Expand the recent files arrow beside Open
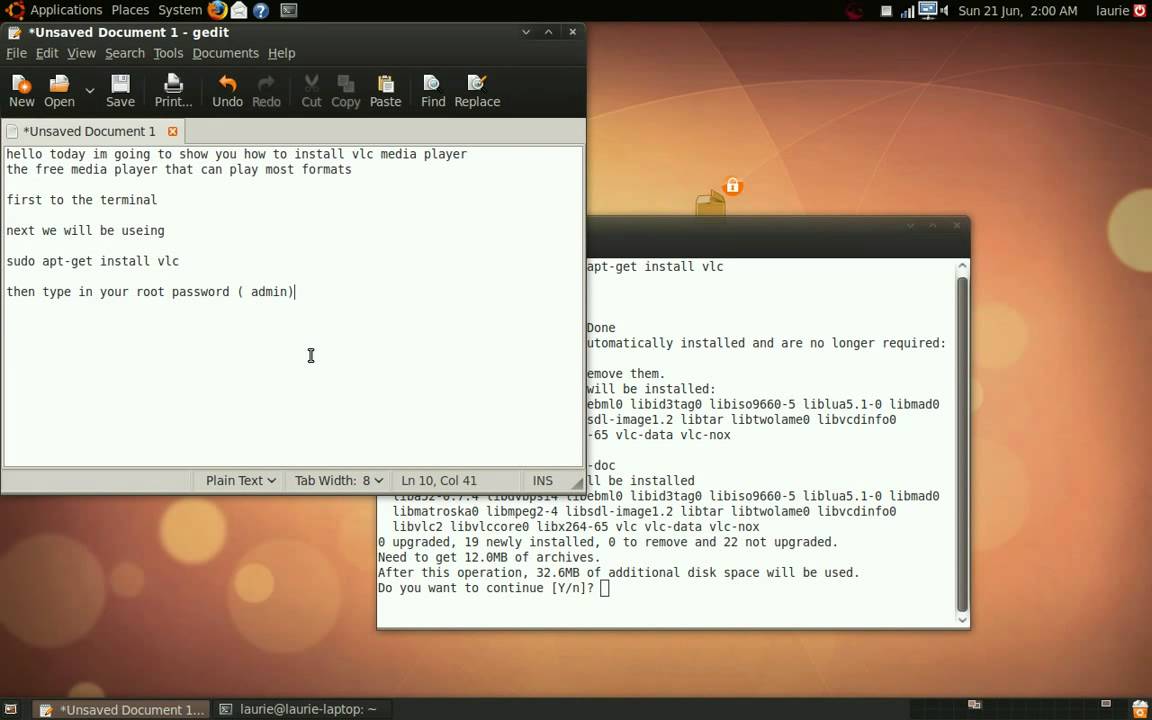 coord(90,90)
